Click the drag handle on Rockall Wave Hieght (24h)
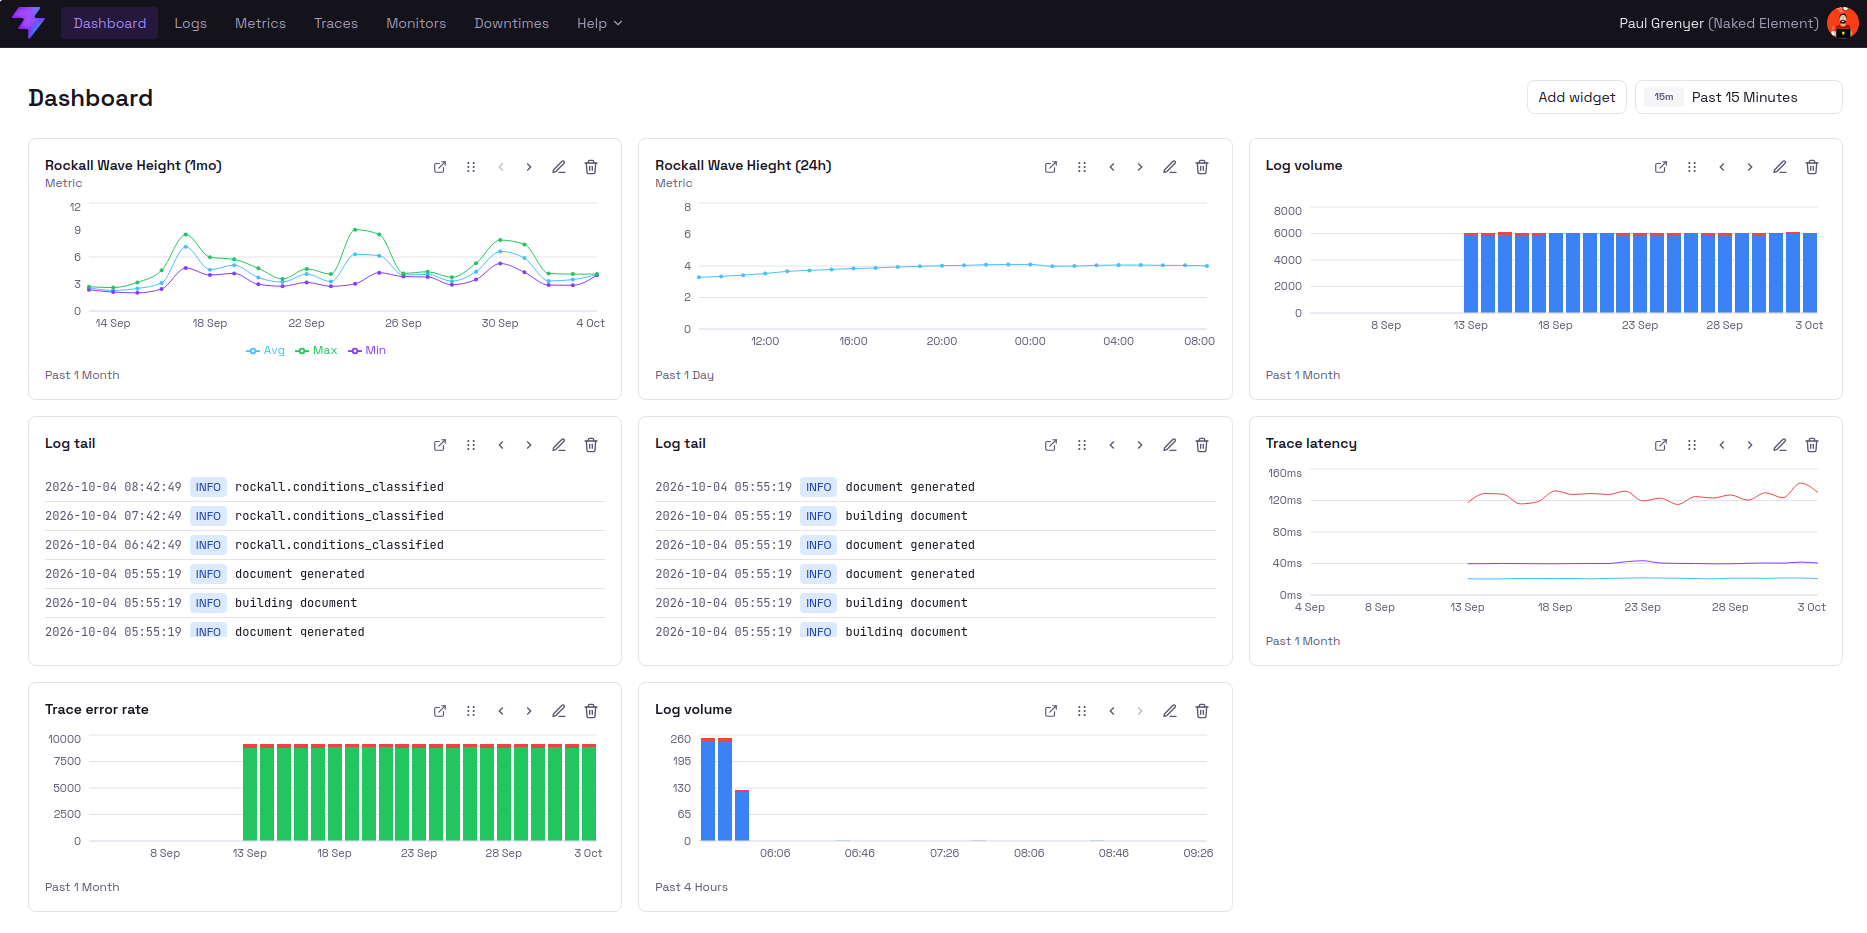 click(x=1082, y=167)
